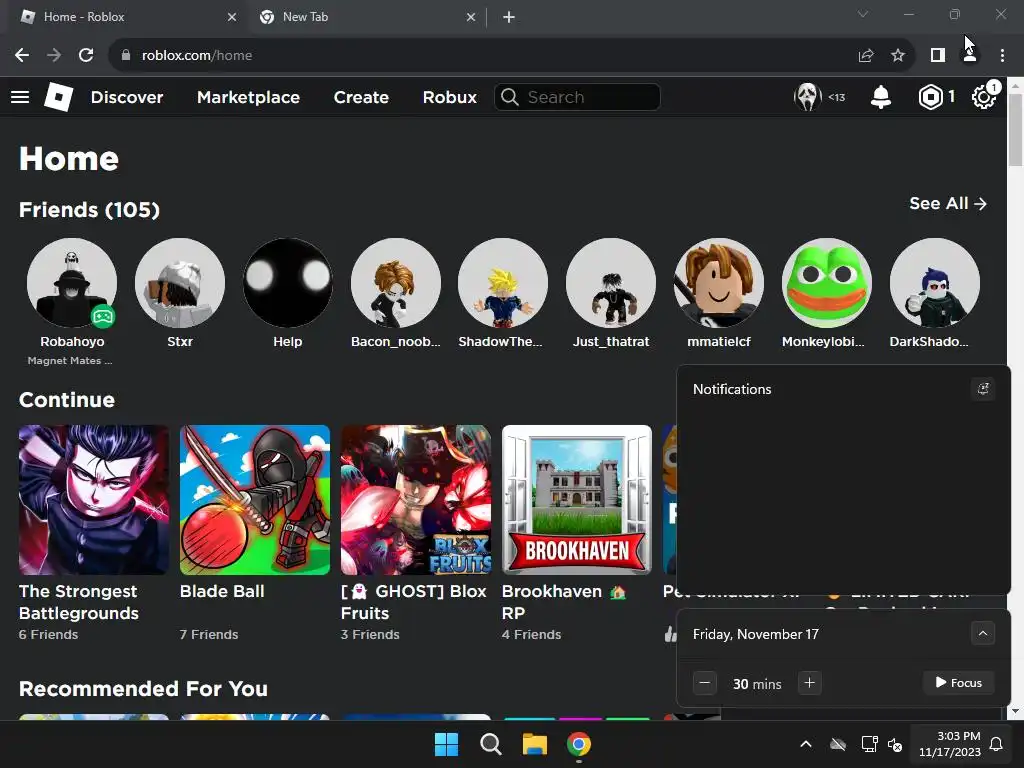Viewport: 1024px width, 768px height.
Task: Share this page icon in address bar
Action: (866, 56)
